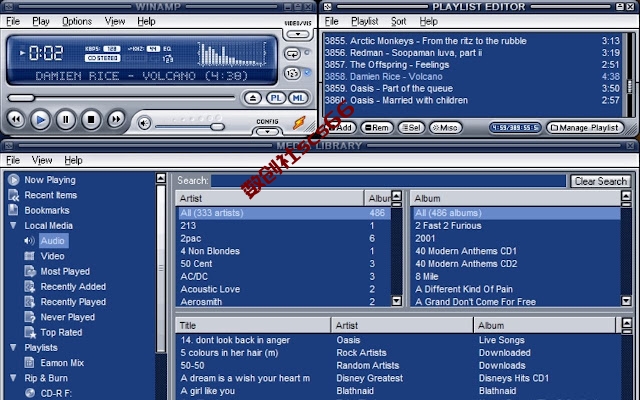Click the Winamp time display 0:02
This screenshot has width=640, height=400.
click(x=46, y=53)
